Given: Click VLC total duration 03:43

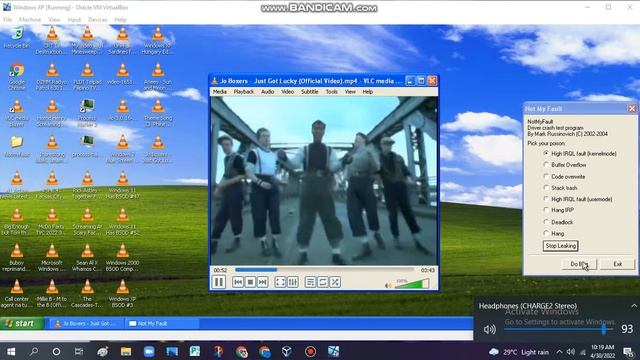Looking at the screenshot, I should [427, 270].
